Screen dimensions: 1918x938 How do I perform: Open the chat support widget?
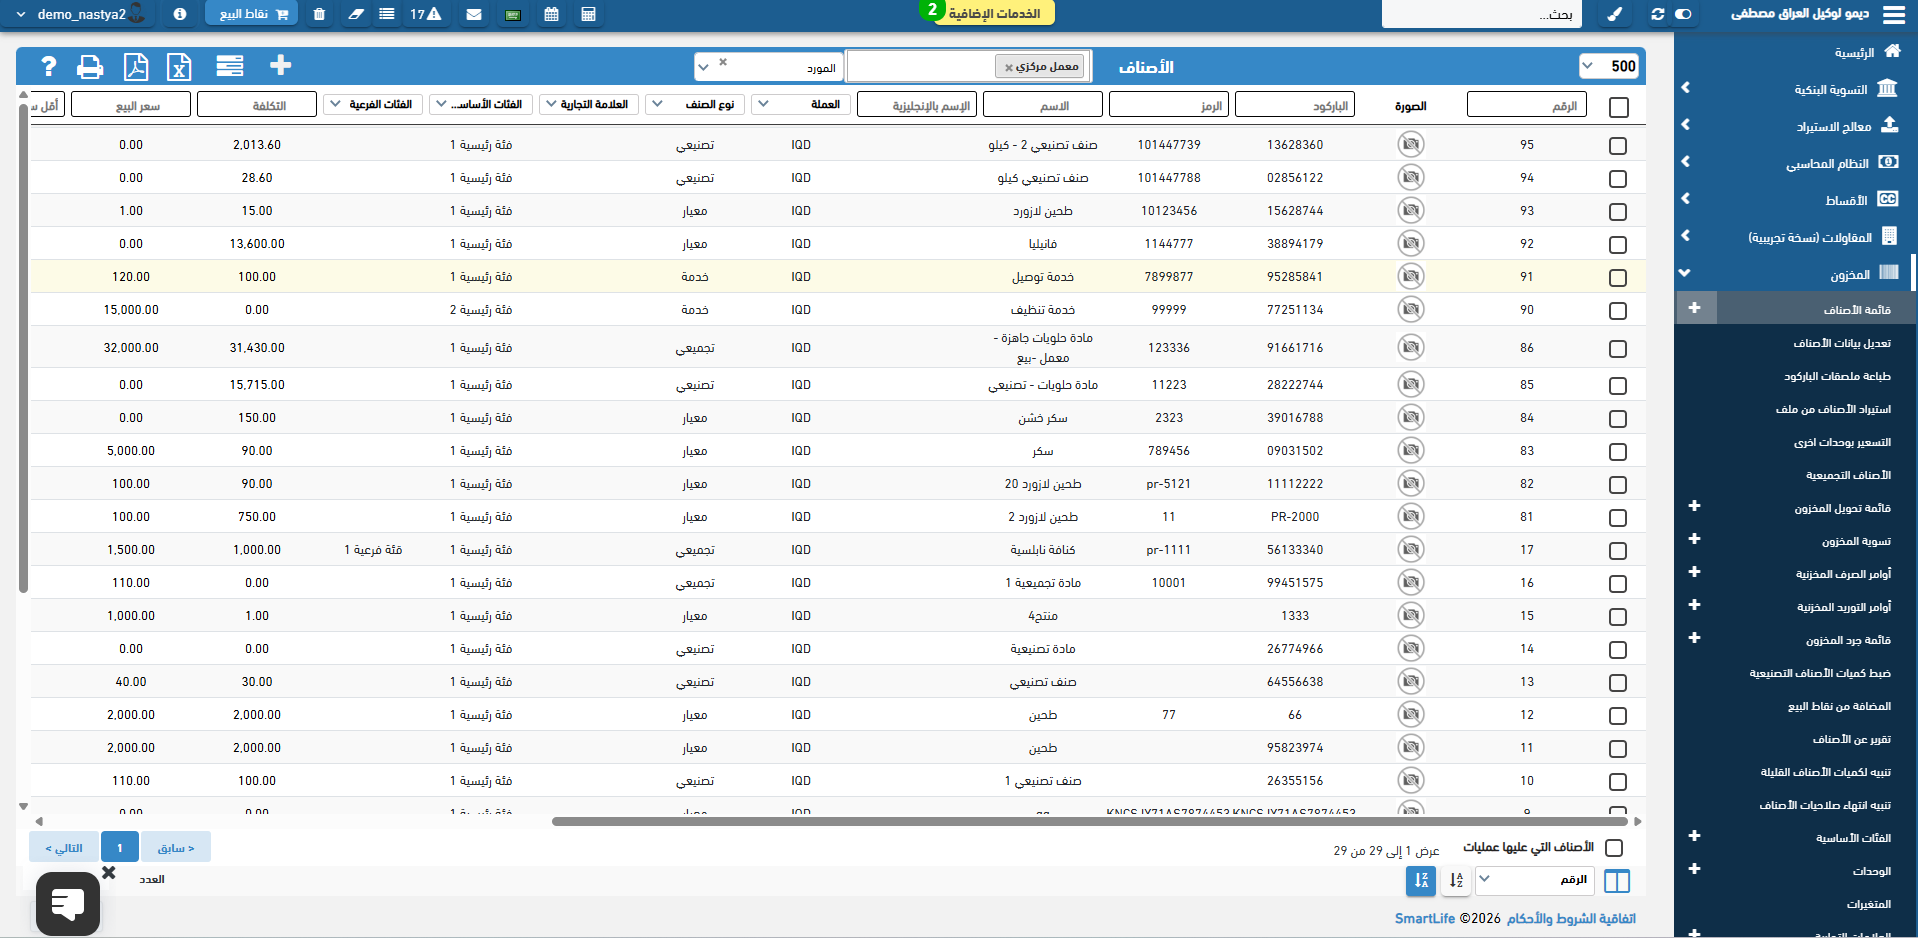click(68, 903)
